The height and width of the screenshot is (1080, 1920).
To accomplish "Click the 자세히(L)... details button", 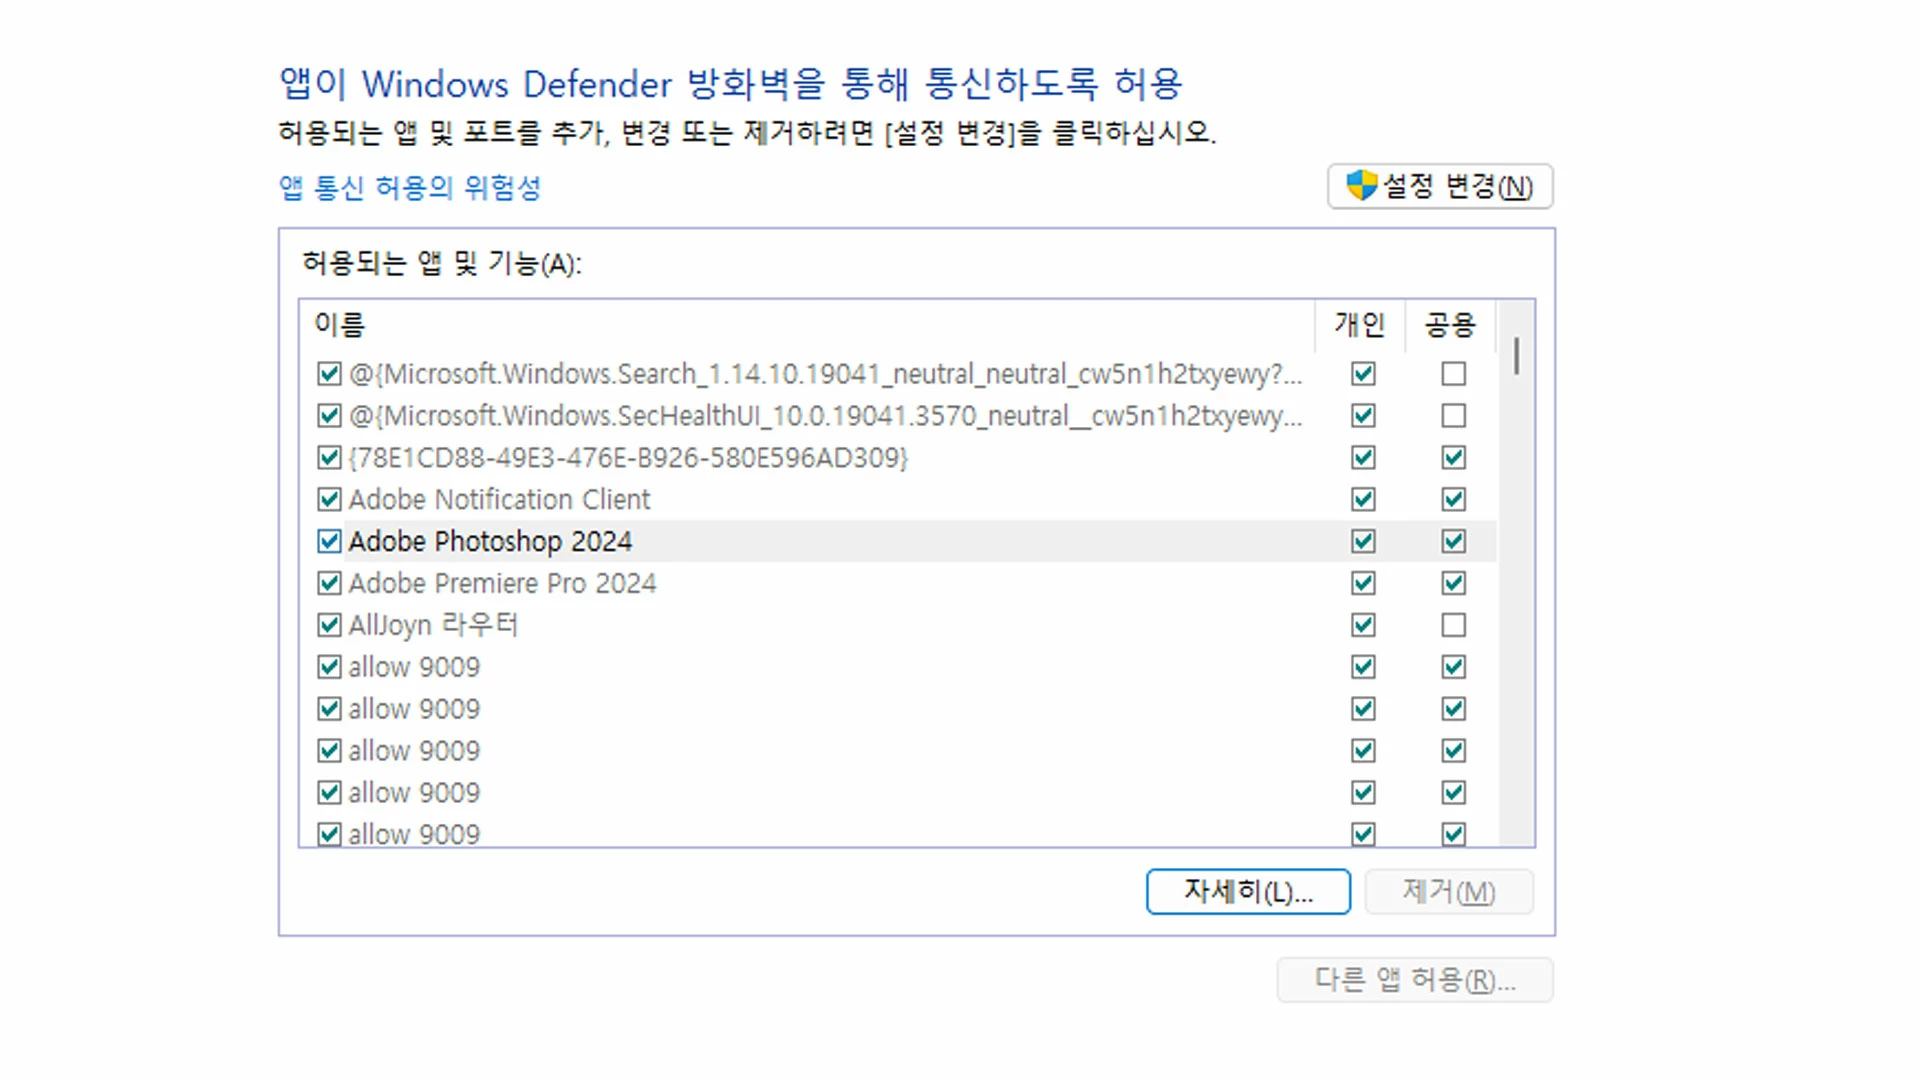I will pos(1247,891).
